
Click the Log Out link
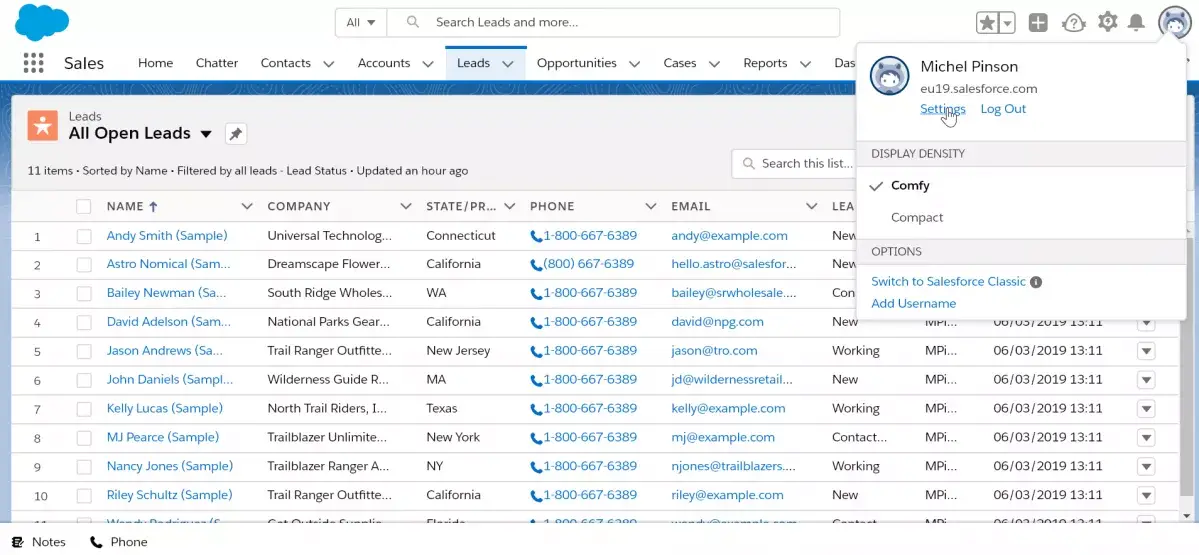1003,109
